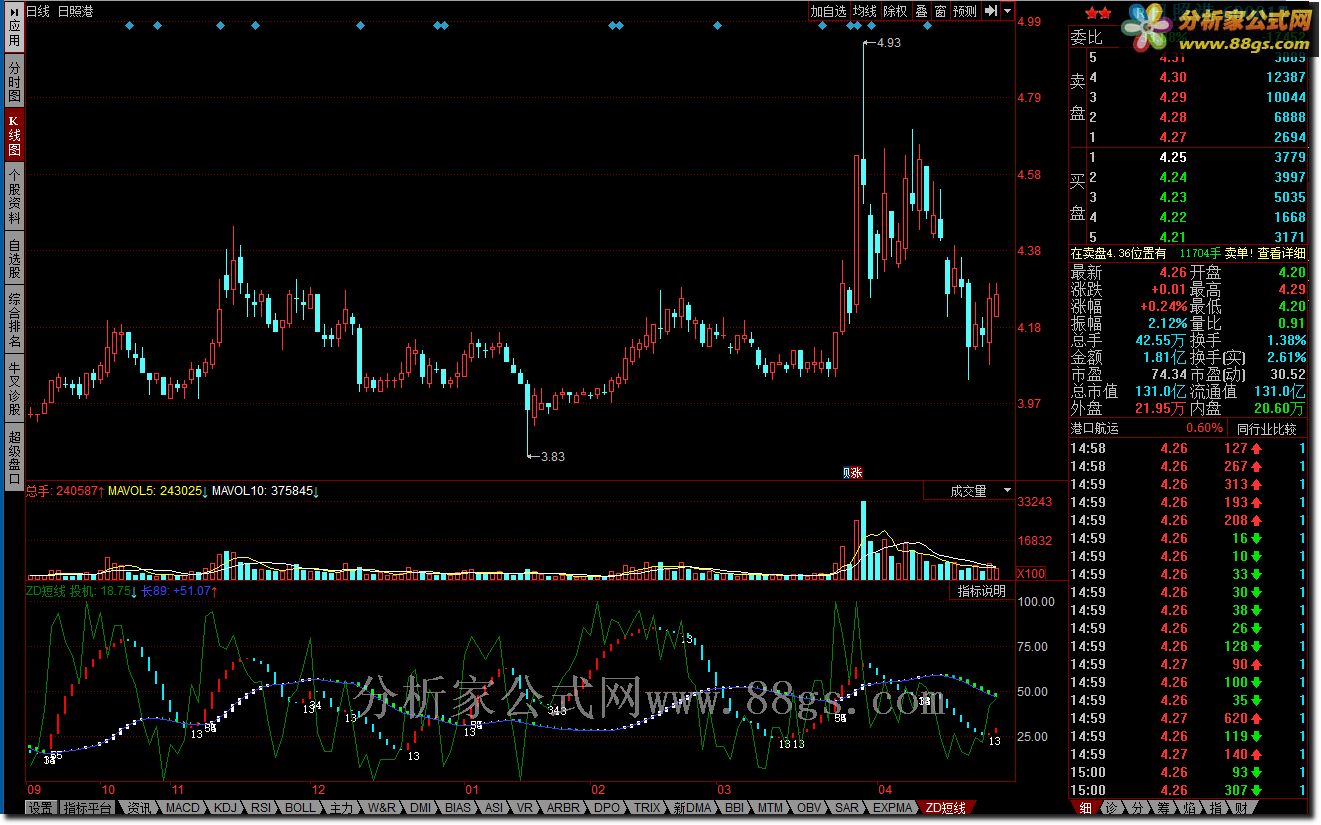This screenshot has width=1321, height=825.
Task: Switch to the ARBR indicator tab
Action: coord(564,807)
